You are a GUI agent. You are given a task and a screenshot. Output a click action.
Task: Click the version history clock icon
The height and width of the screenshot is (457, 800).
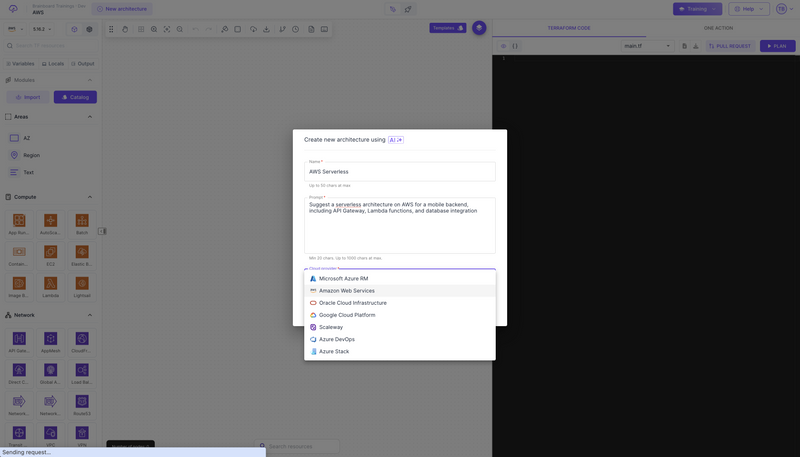295,30
